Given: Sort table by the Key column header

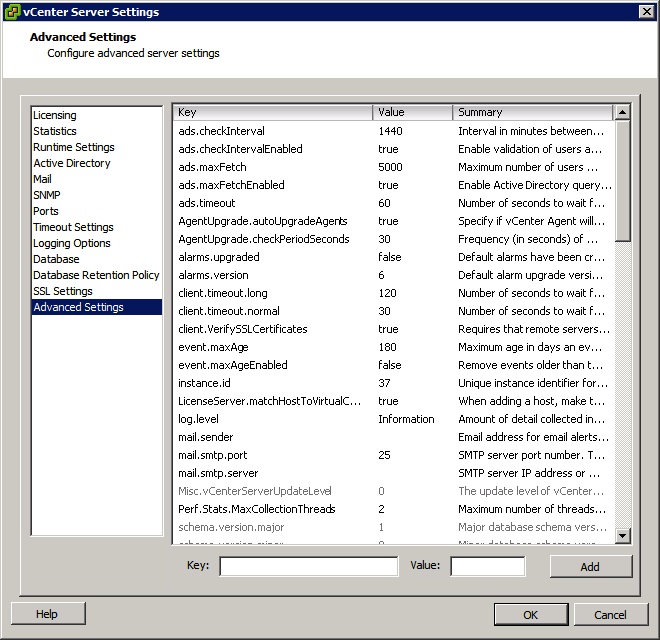Looking at the screenshot, I should (x=273, y=112).
